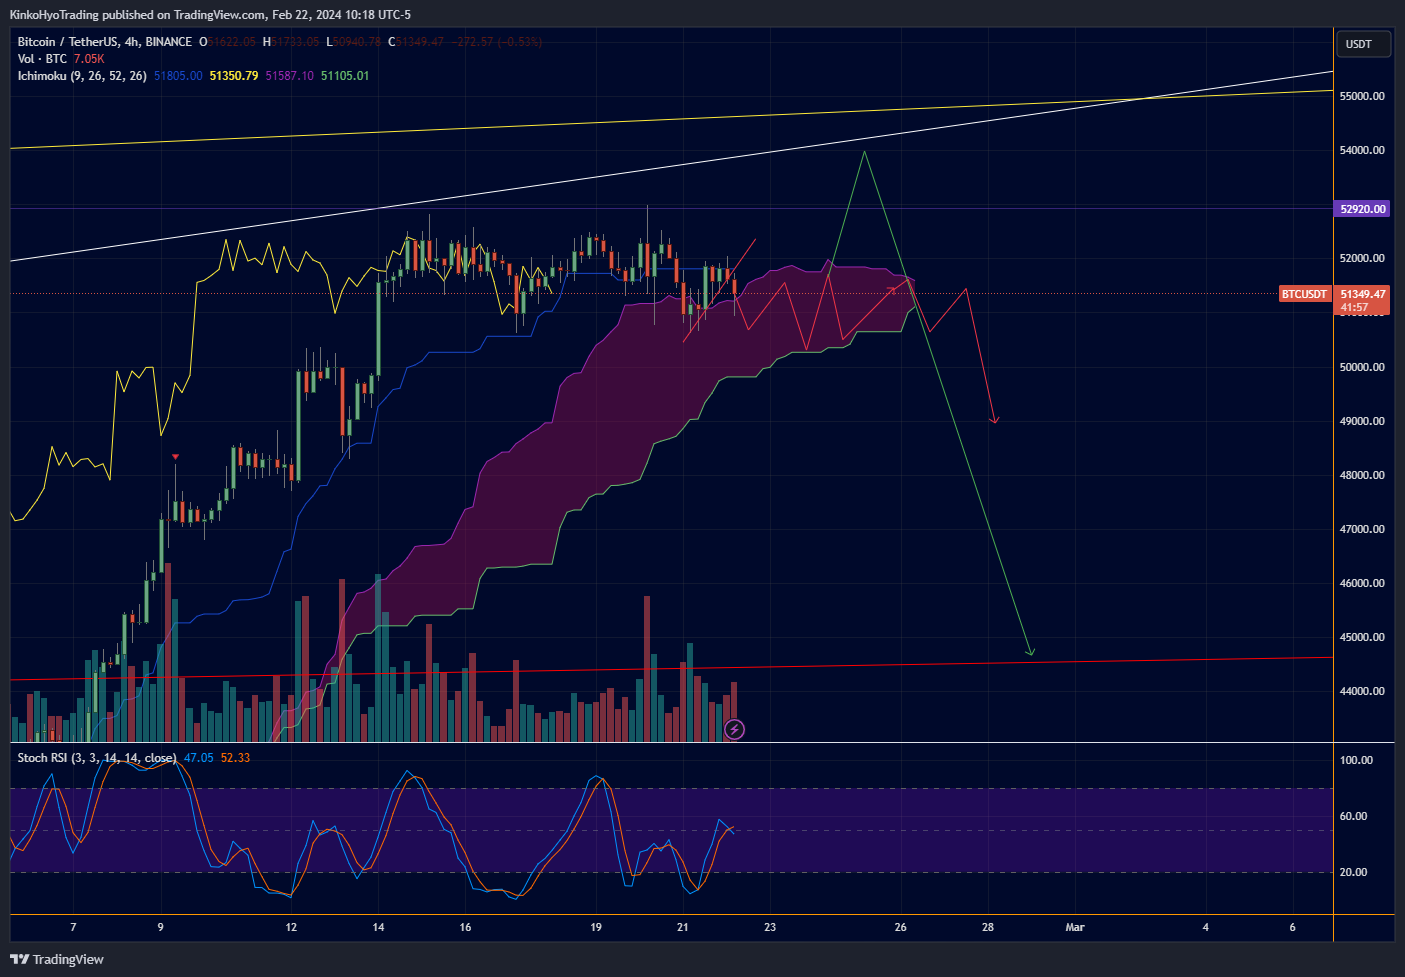Click the date label 19 on time axis

coord(596,927)
